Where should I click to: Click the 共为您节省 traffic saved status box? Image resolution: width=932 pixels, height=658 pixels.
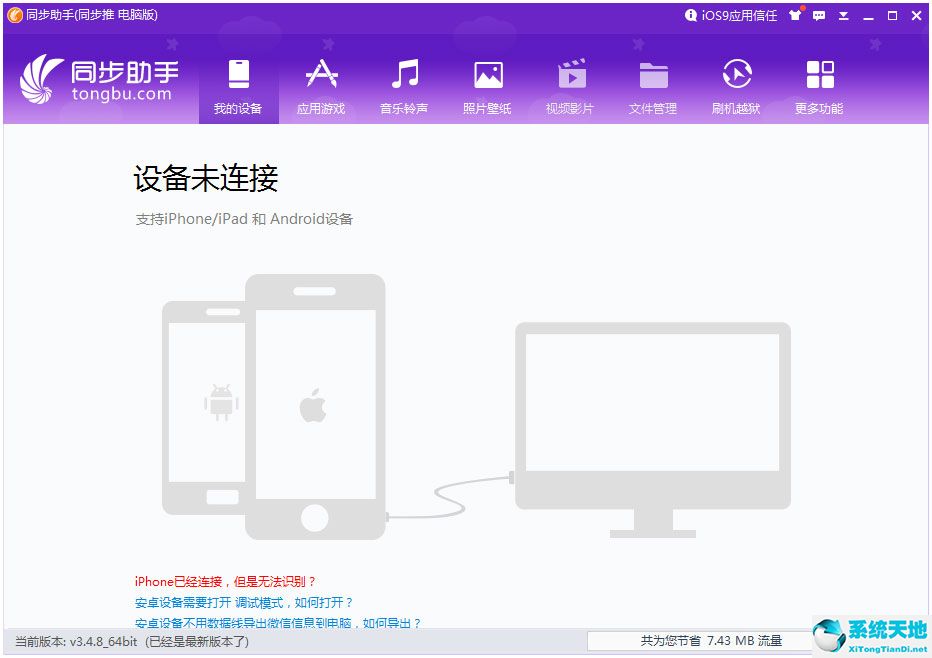[x=698, y=640]
